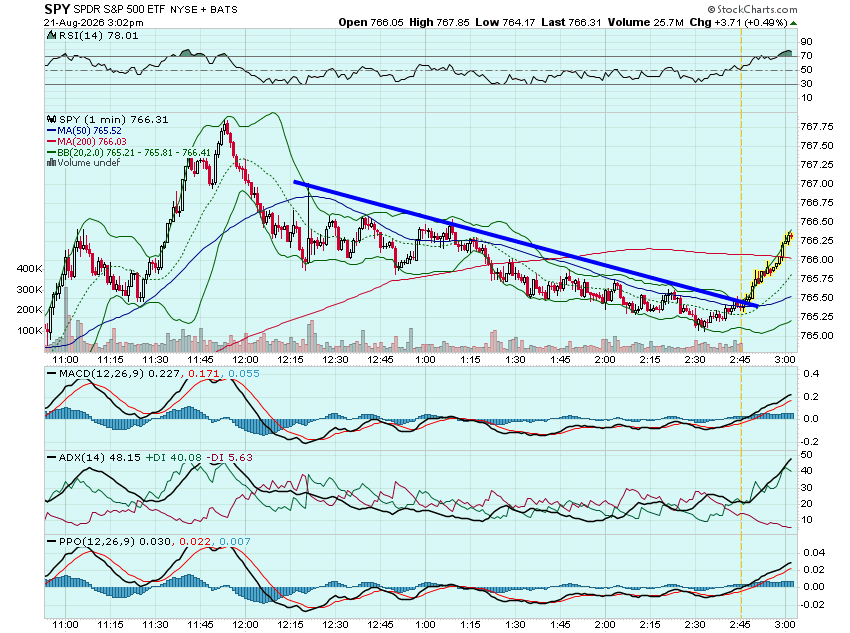Click the Volume undef legend text
The width and height of the screenshot is (850, 633).
click(88, 163)
